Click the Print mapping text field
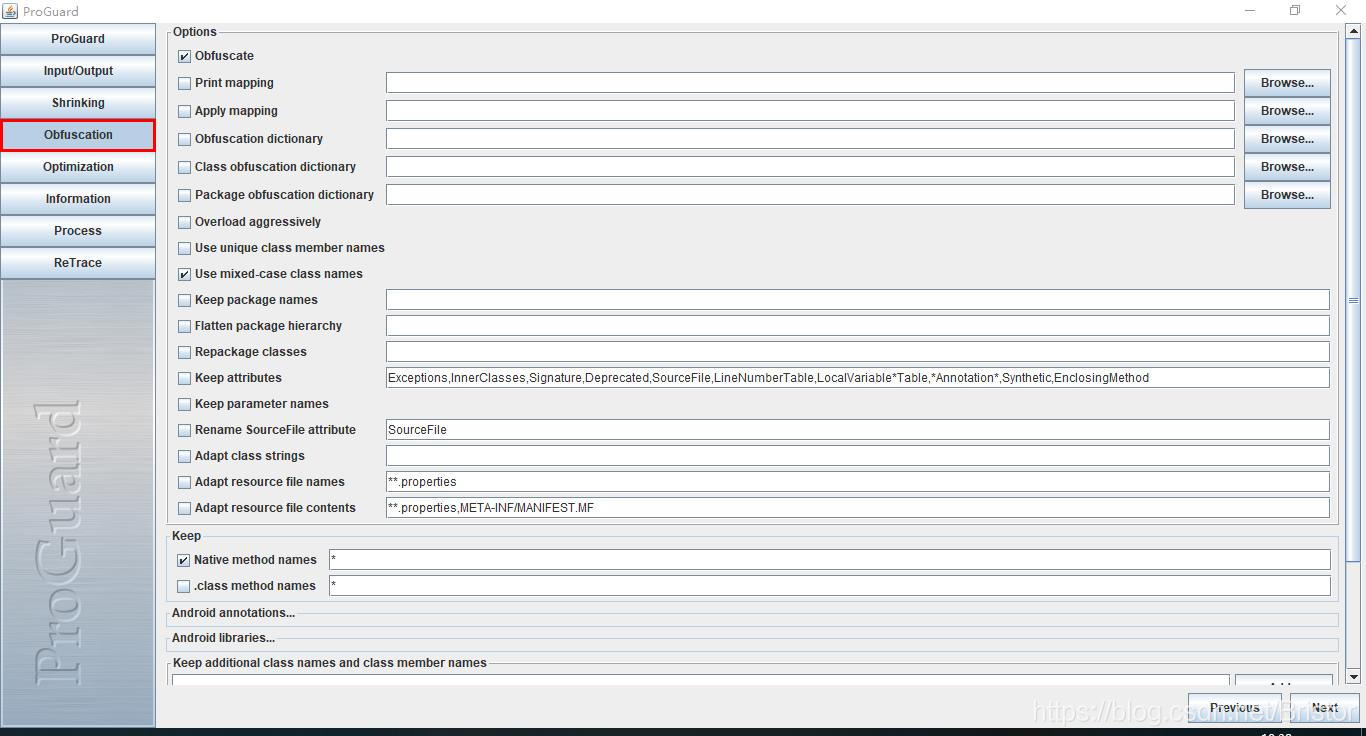This screenshot has width=1366, height=736. 810,83
